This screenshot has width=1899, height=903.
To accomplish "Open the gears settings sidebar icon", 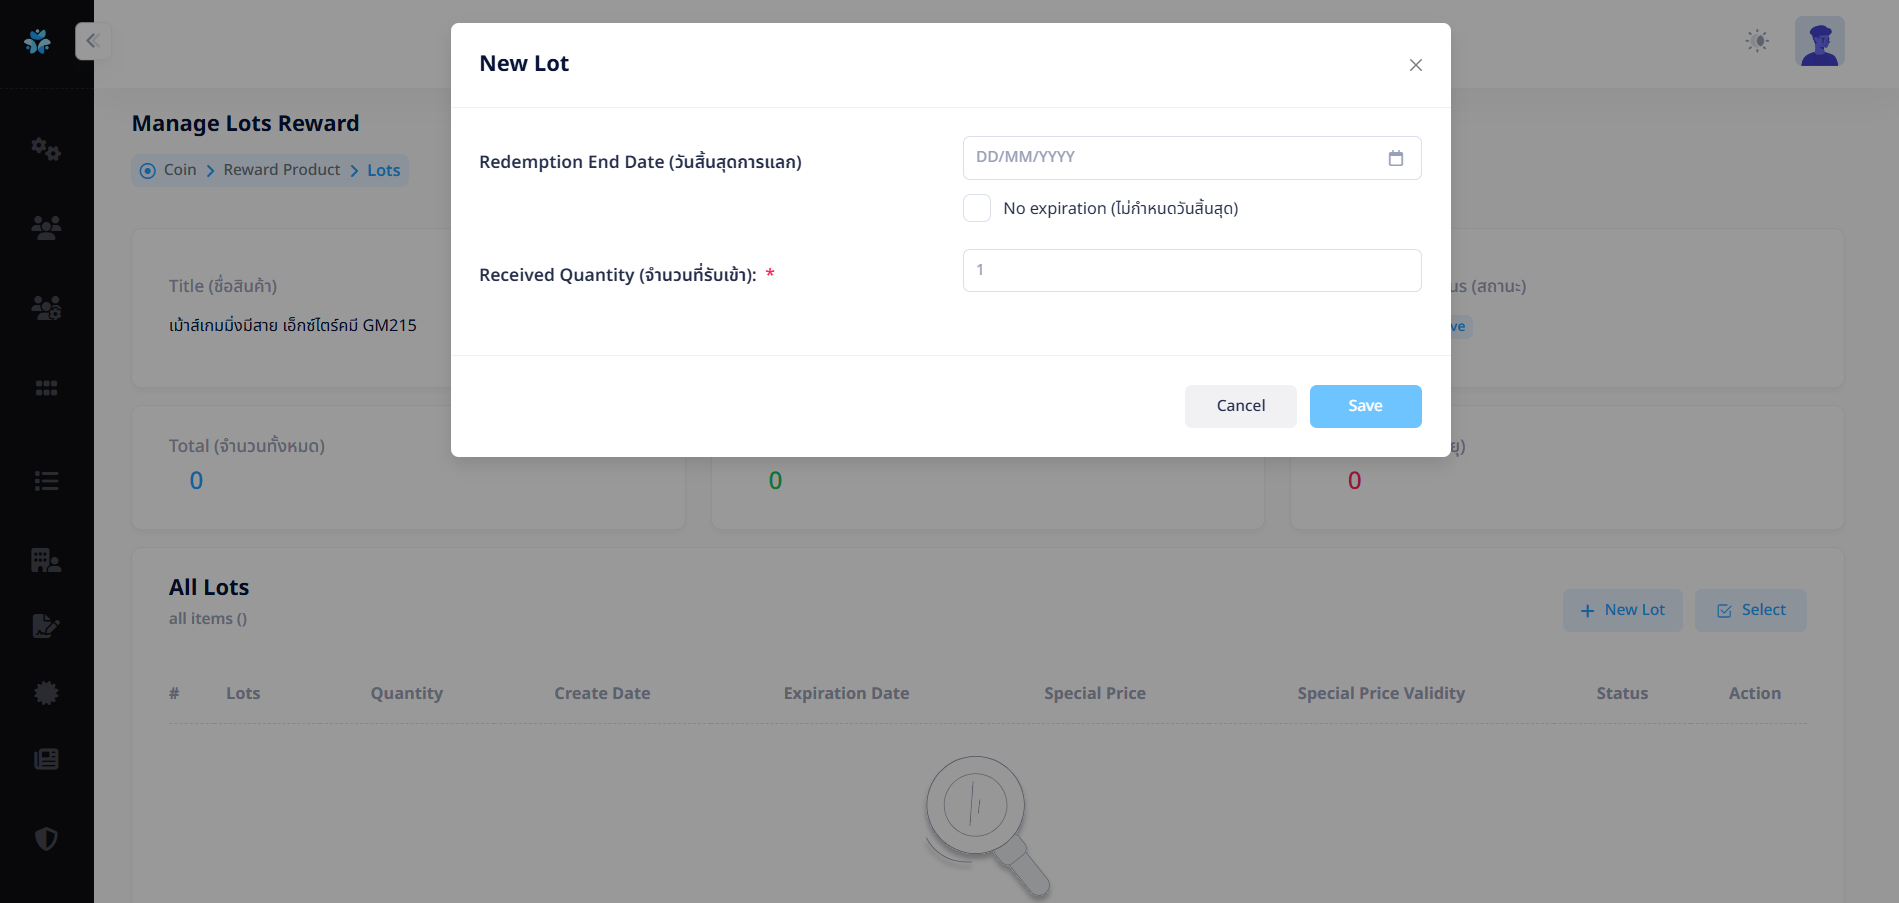I will click(x=46, y=149).
